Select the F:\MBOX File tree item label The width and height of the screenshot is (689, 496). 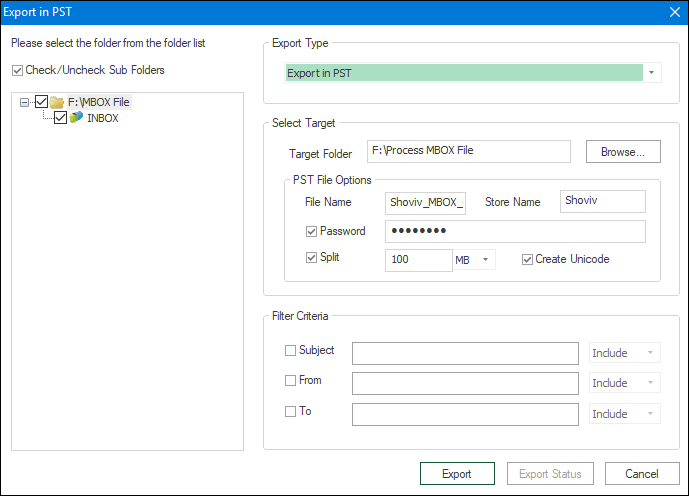pyautogui.click(x=99, y=102)
